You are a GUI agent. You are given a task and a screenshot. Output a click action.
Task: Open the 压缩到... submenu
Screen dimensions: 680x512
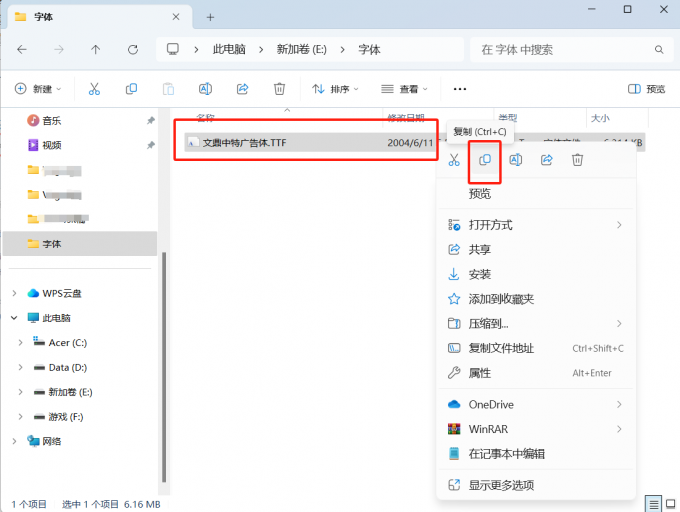click(x=536, y=323)
